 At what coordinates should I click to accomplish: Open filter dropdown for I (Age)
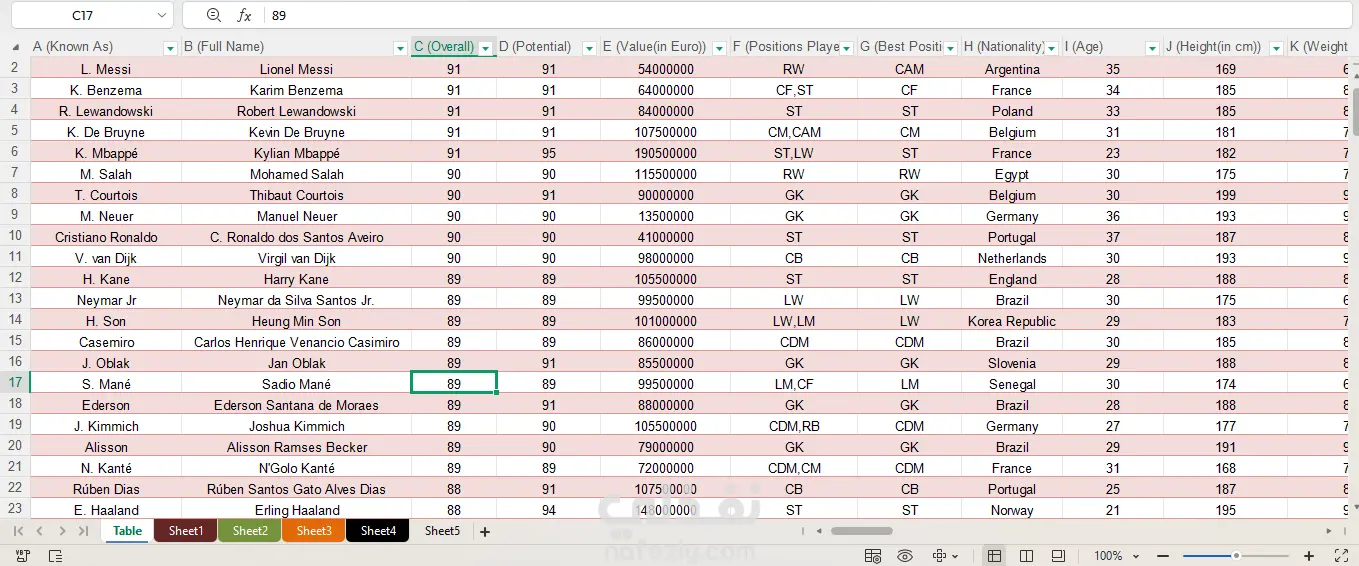click(x=1152, y=48)
